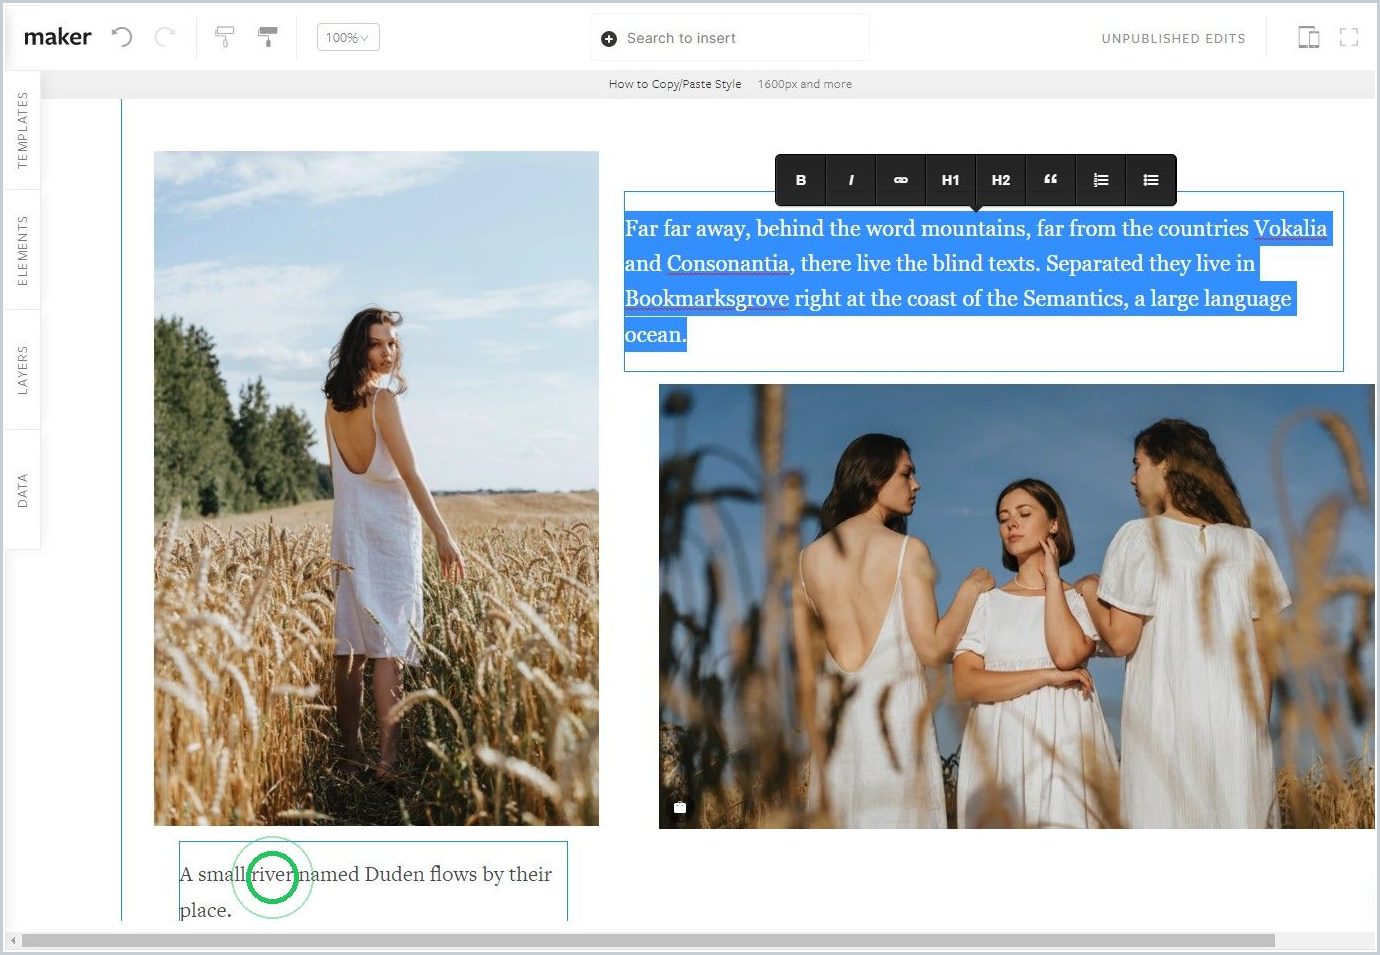
Task: Select the paste style paint roller icon
Action: pyautogui.click(x=268, y=38)
